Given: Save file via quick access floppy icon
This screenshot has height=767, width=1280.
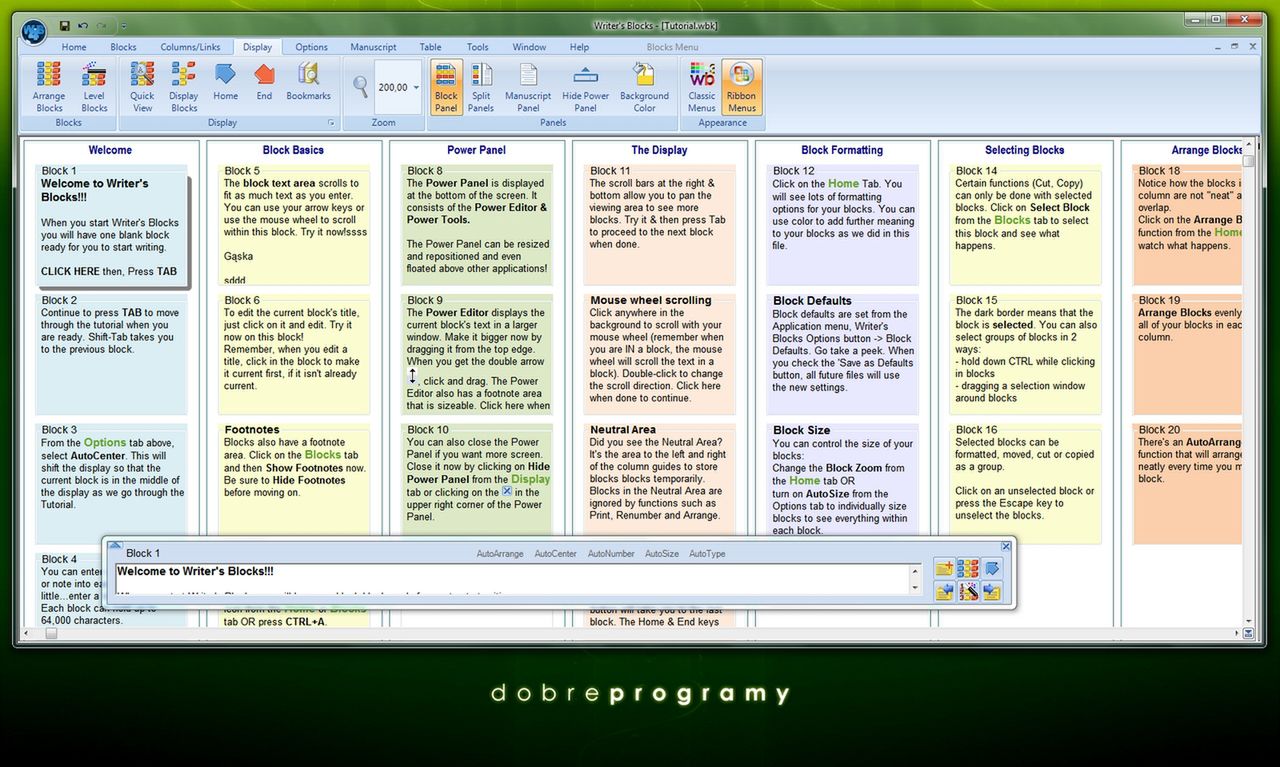Looking at the screenshot, I should click(64, 25).
